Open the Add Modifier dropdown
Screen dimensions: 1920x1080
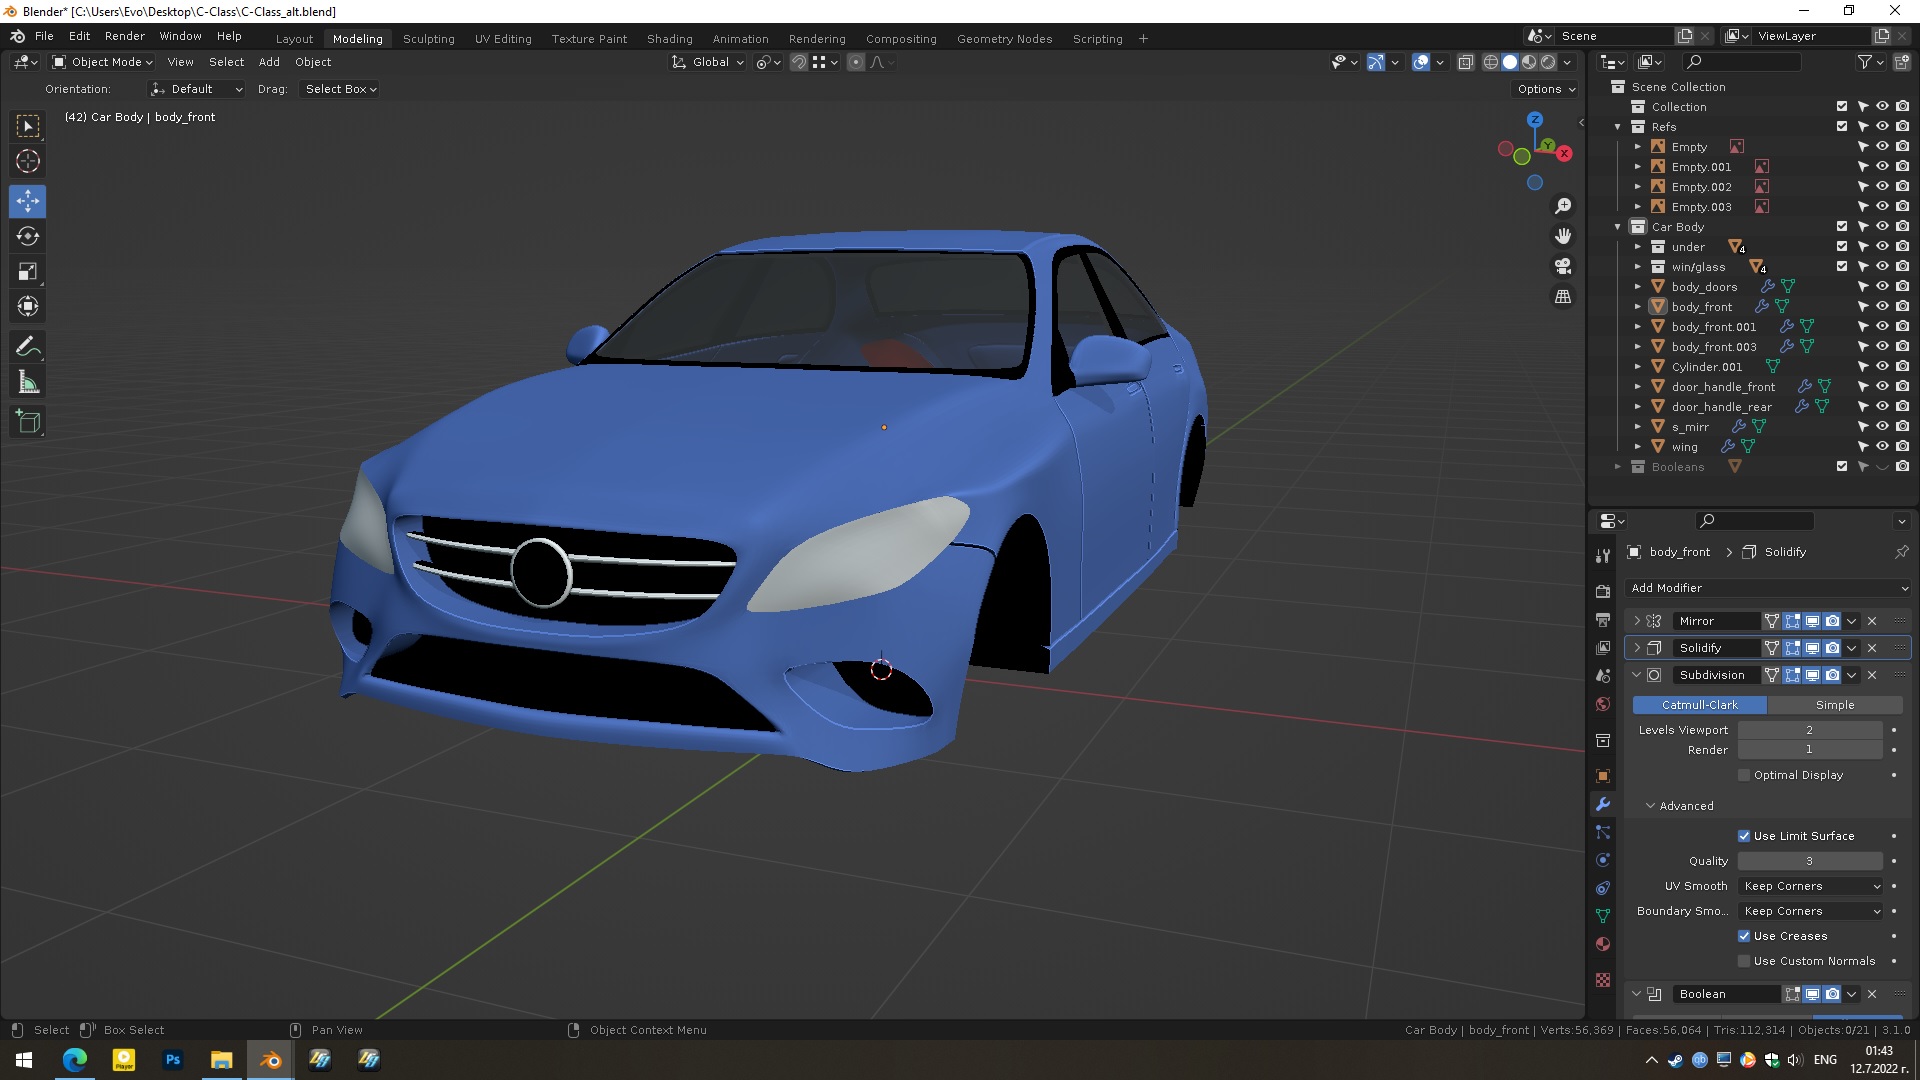(x=1768, y=588)
